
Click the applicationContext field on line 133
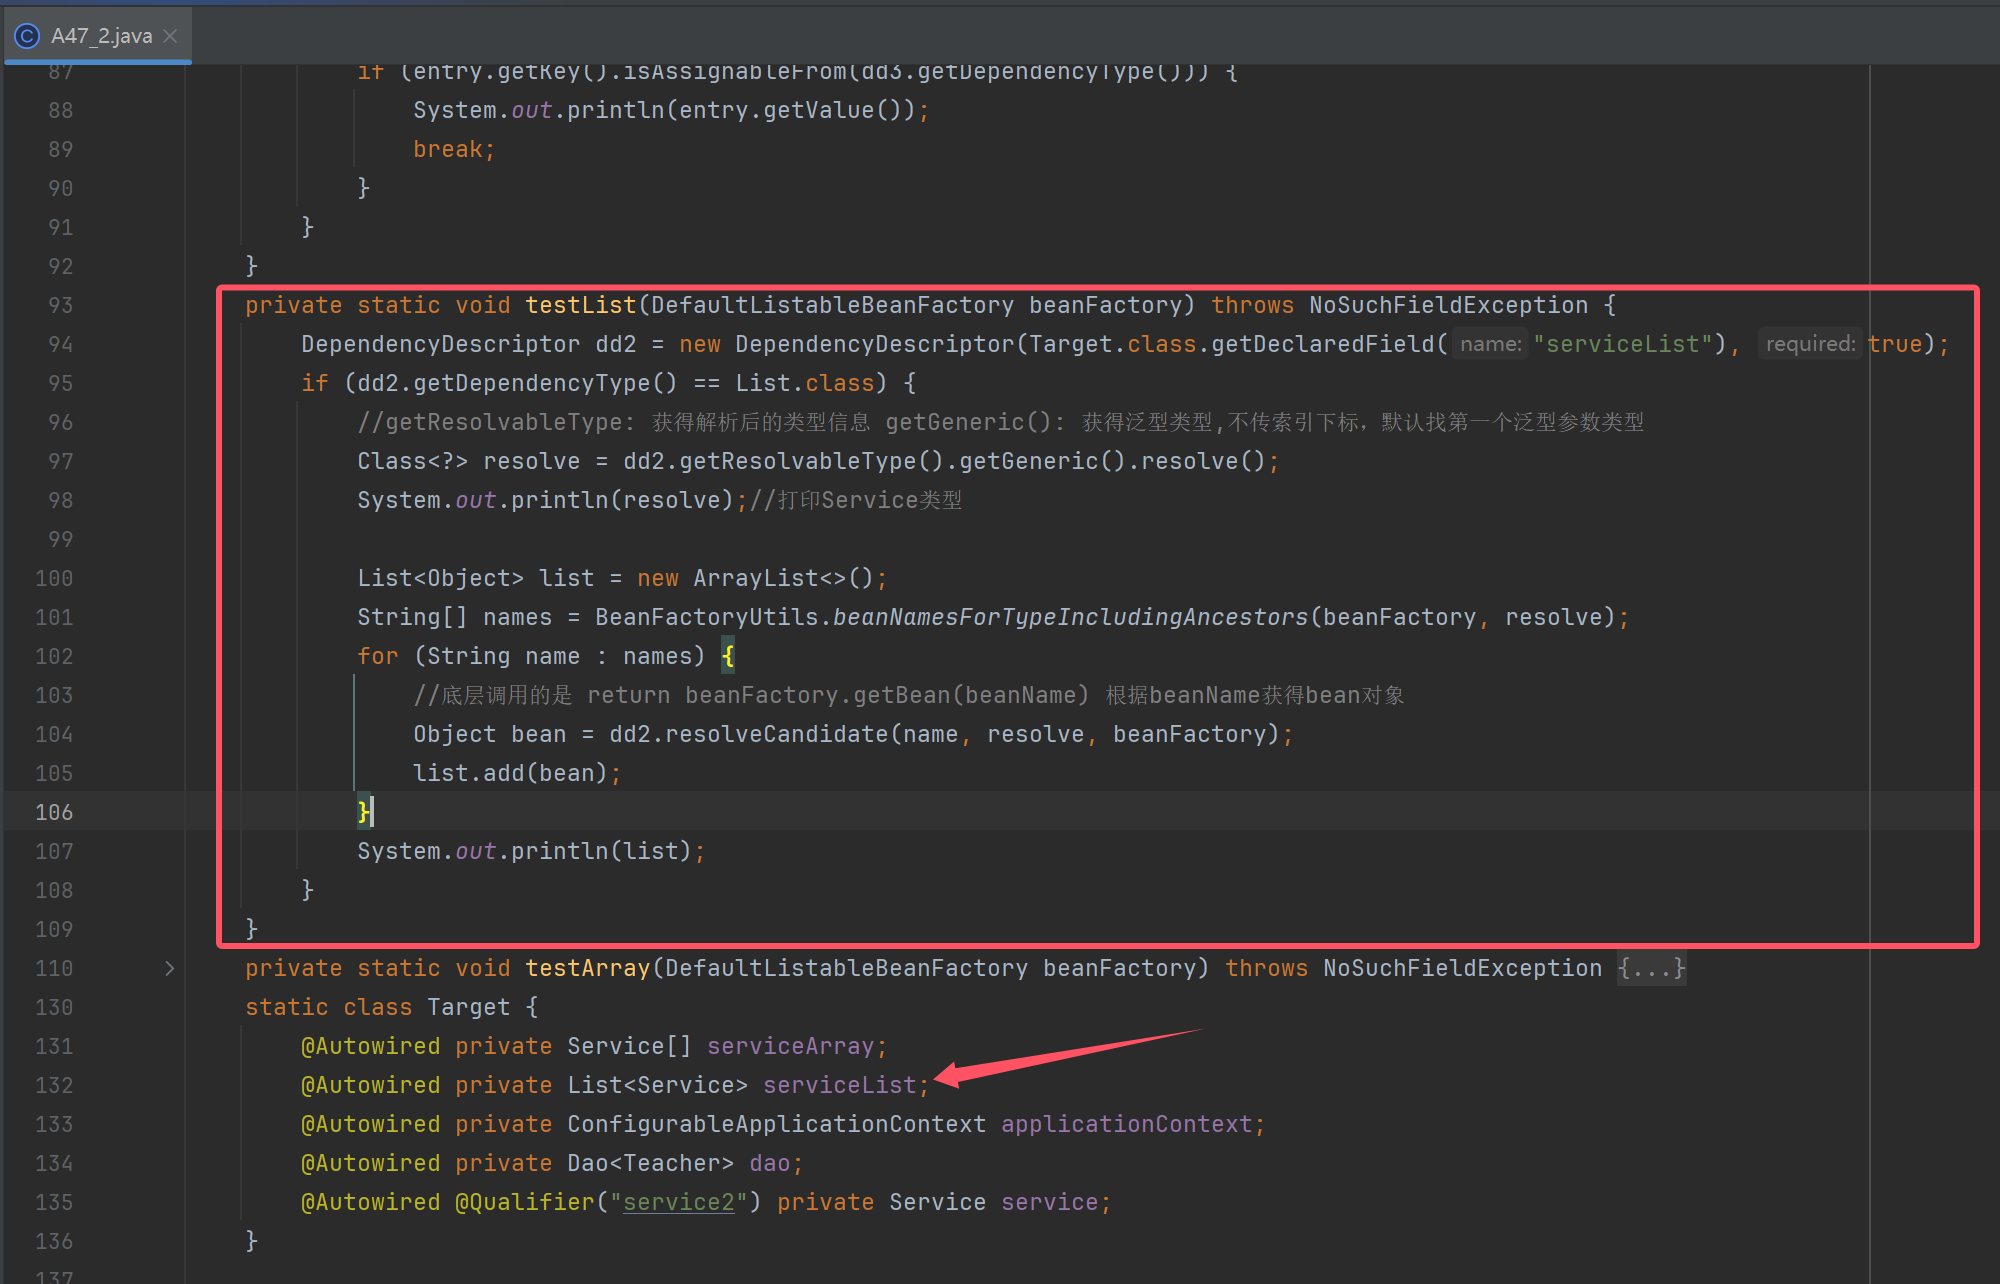pyautogui.click(x=1127, y=1124)
